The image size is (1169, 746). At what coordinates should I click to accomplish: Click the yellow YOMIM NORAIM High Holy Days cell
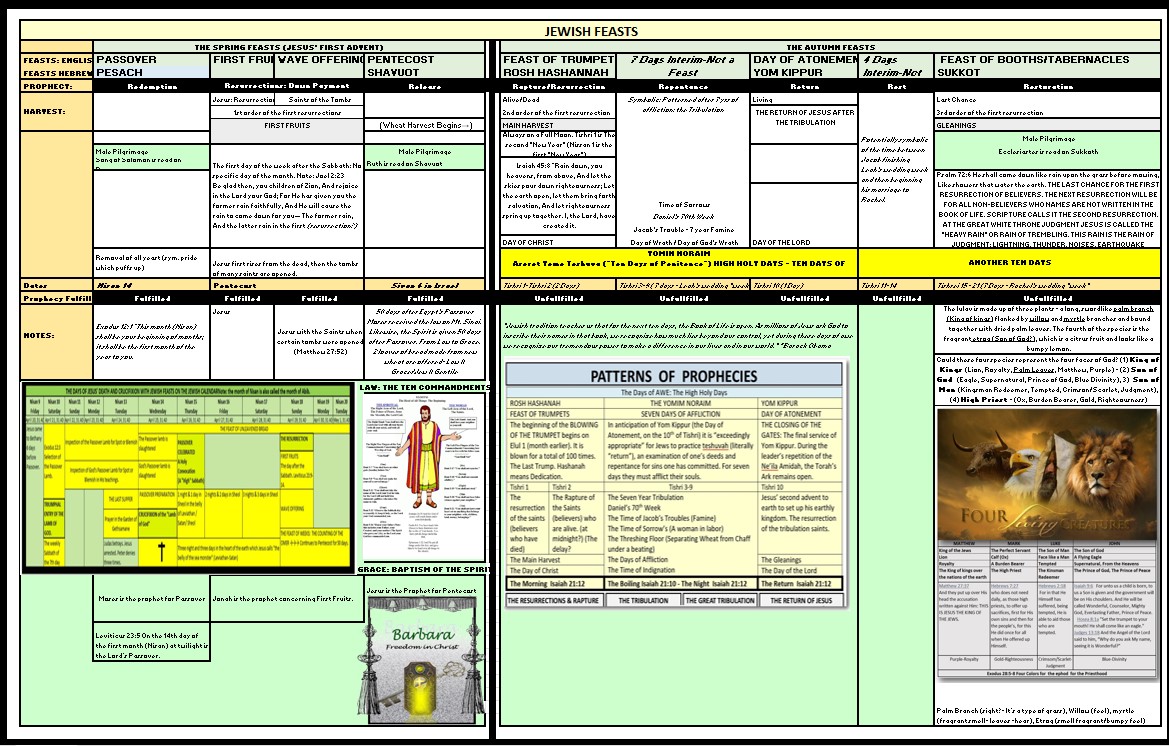tap(677, 262)
